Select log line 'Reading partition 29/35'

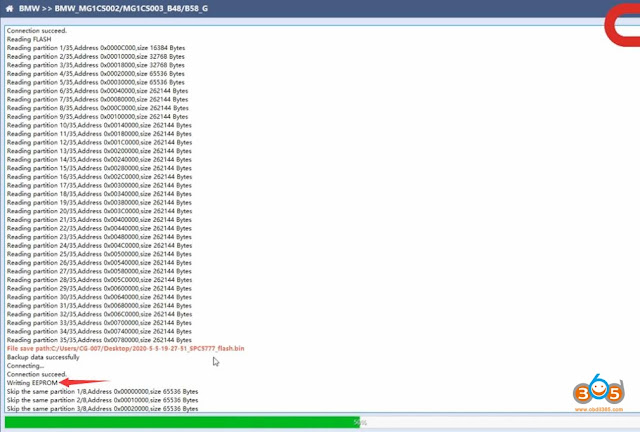pyautogui.click(x=99, y=288)
